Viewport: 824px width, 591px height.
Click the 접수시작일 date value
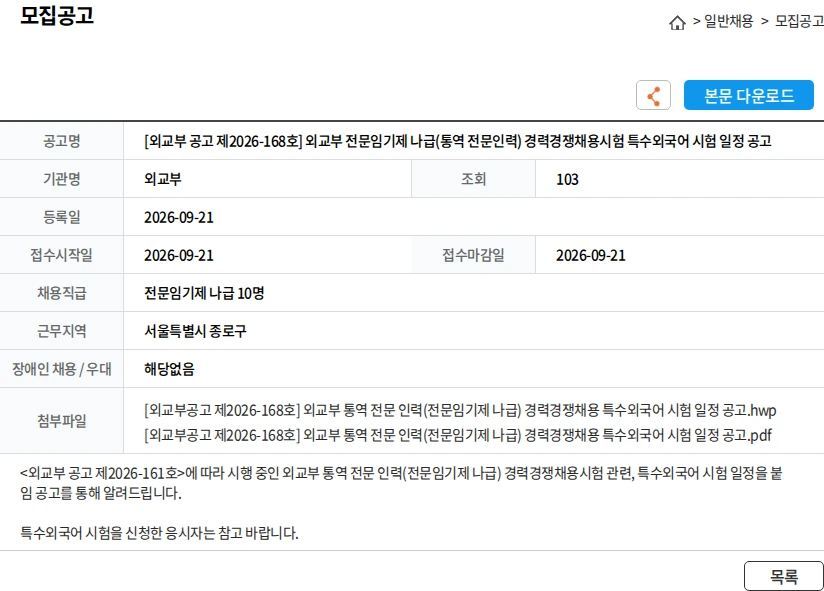click(x=179, y=255)
